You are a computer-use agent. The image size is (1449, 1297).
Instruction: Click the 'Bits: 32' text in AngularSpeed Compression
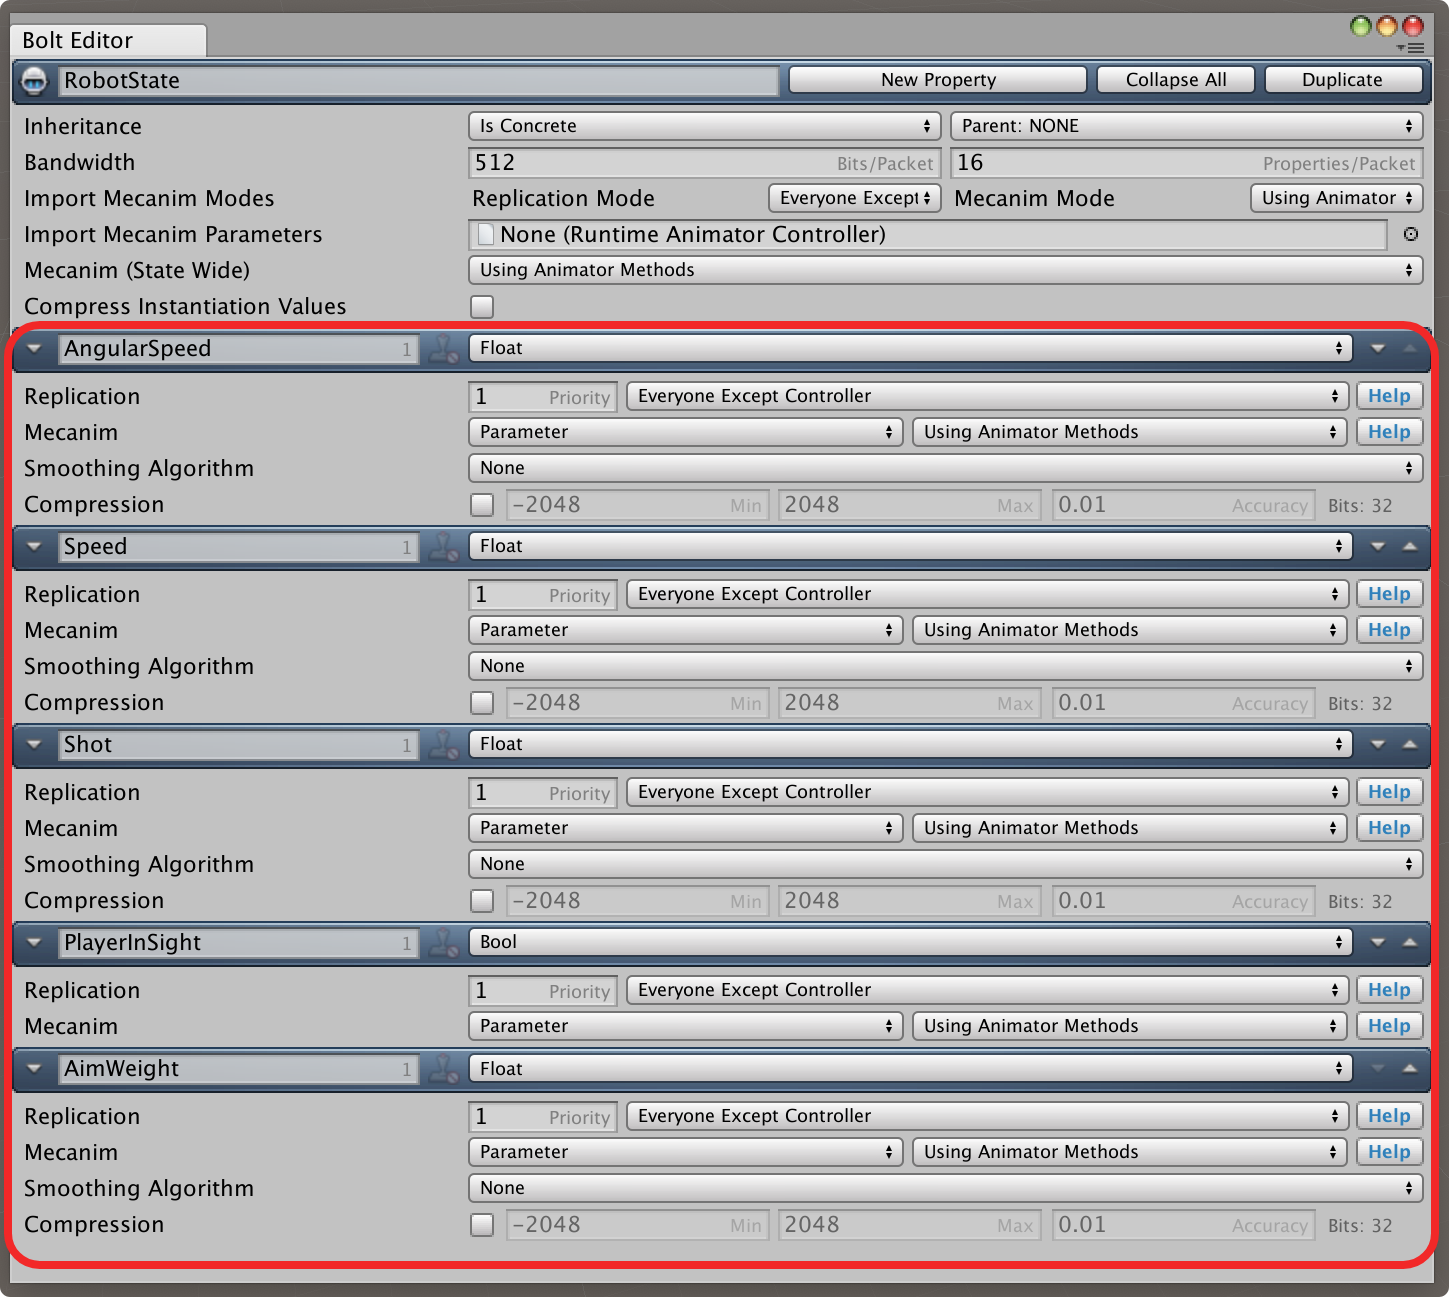coord(1360,506)
